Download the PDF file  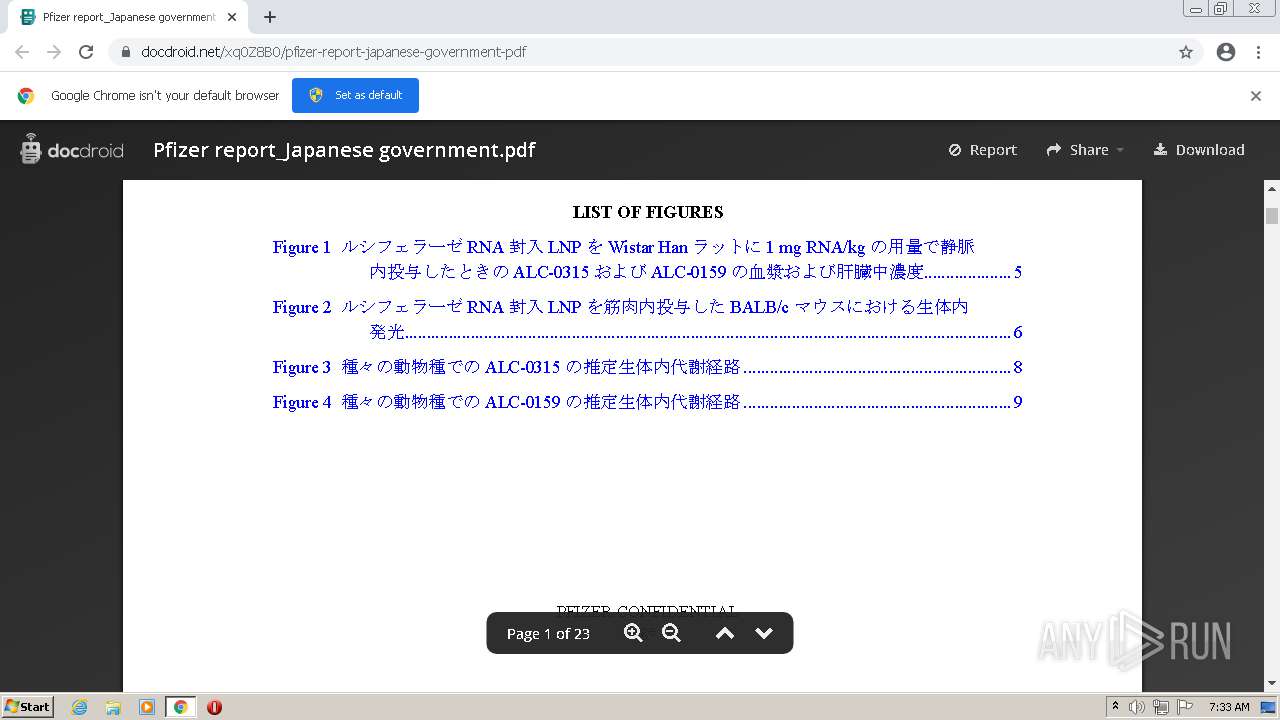tap(1199, 150)
